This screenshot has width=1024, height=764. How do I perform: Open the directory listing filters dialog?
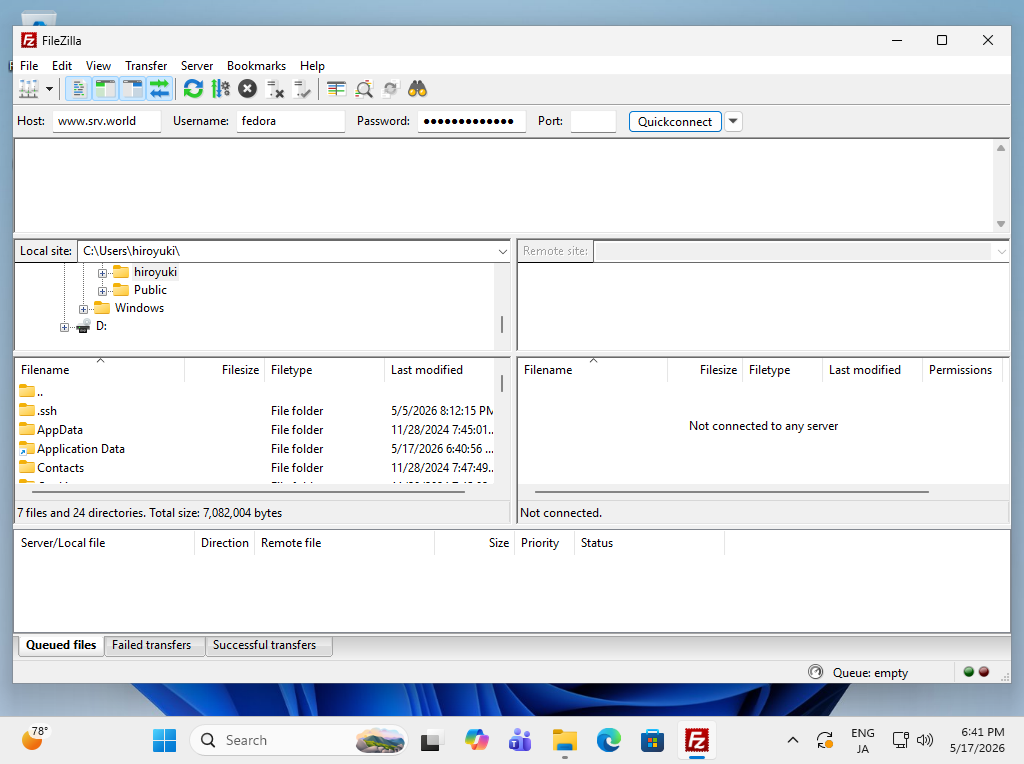[x=336, y=89]
